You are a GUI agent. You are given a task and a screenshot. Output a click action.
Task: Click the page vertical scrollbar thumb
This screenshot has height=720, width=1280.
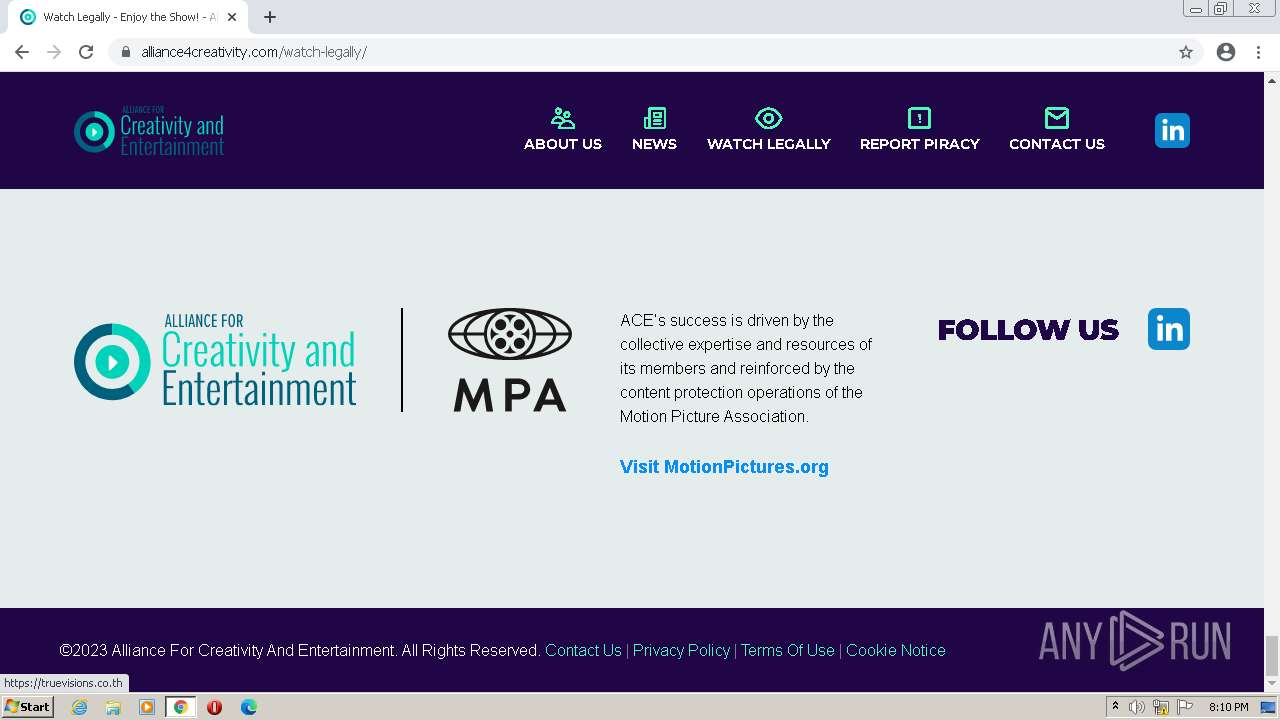[1272, 656]
